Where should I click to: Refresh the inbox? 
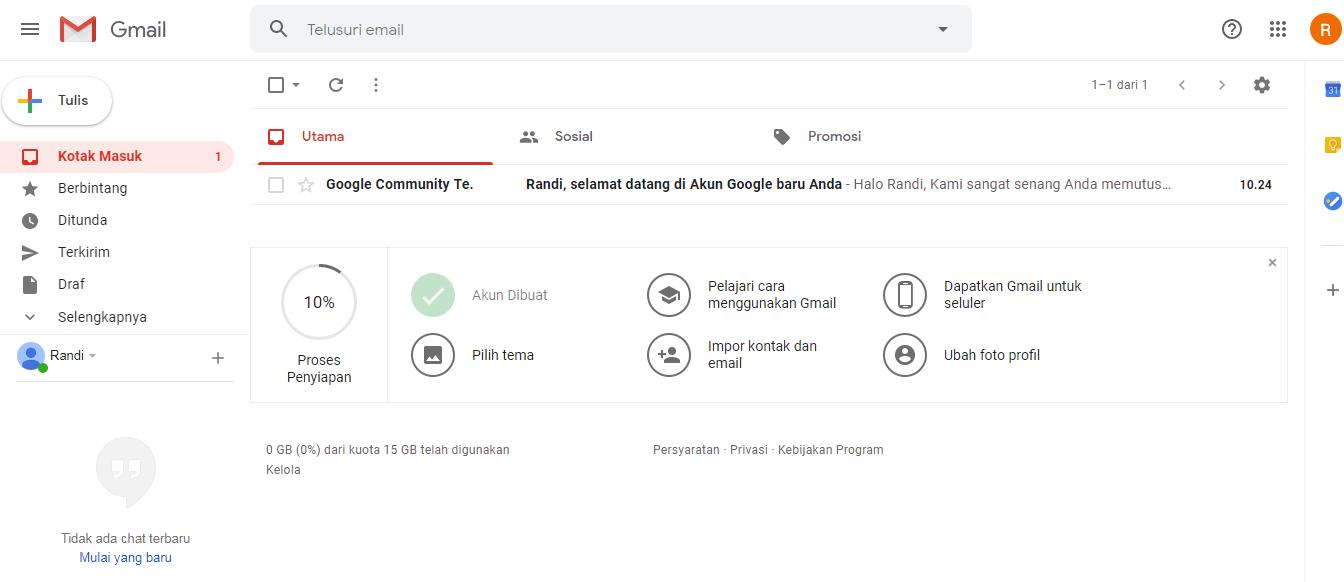(336, 85)
